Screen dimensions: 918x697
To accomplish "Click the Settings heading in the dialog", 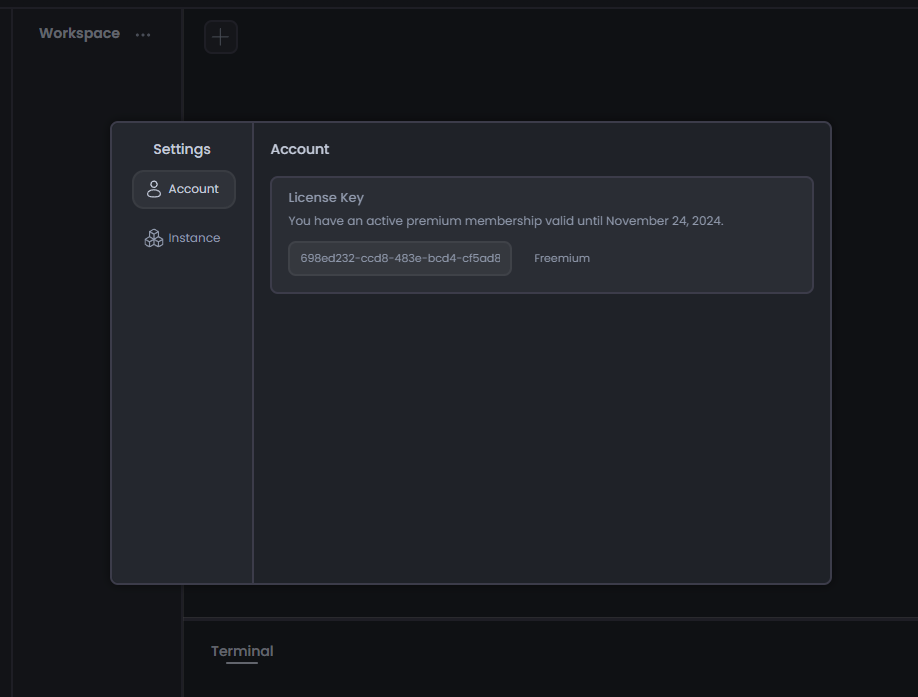I will click(182, 149).
